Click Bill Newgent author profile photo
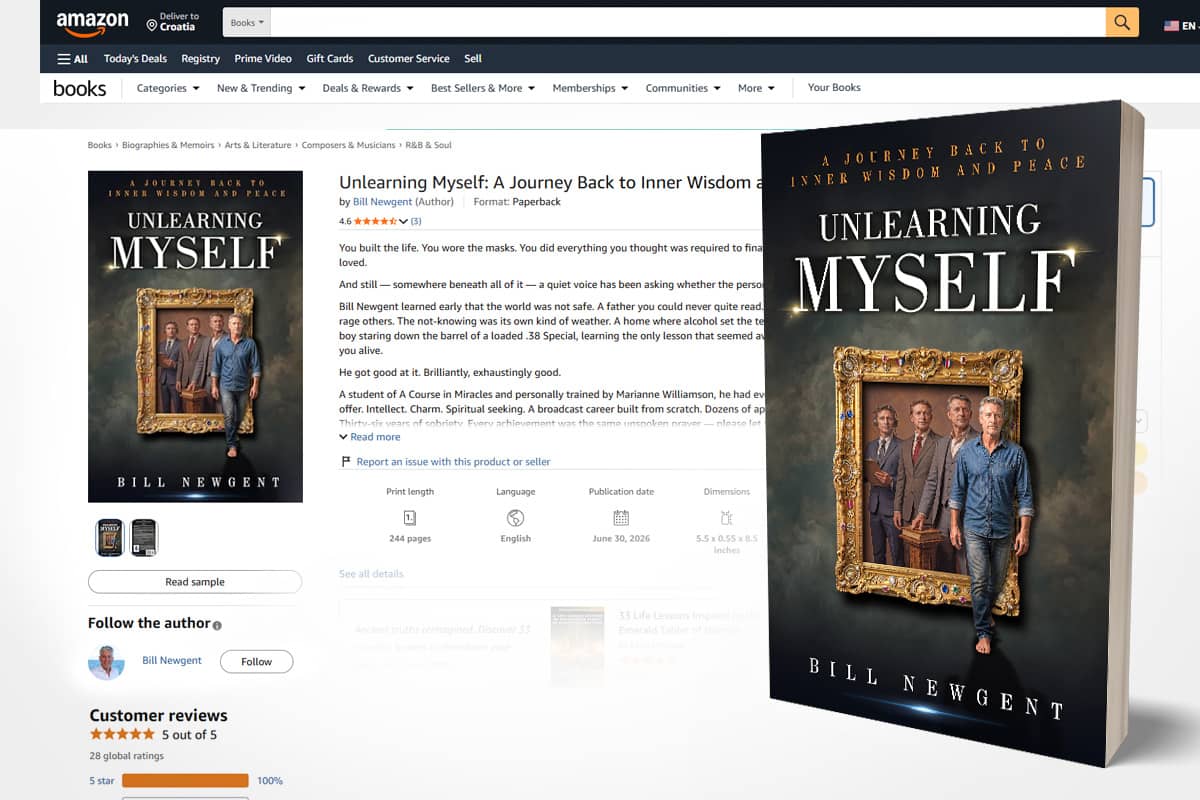The image size is (1200, 800). pos(106,662)
